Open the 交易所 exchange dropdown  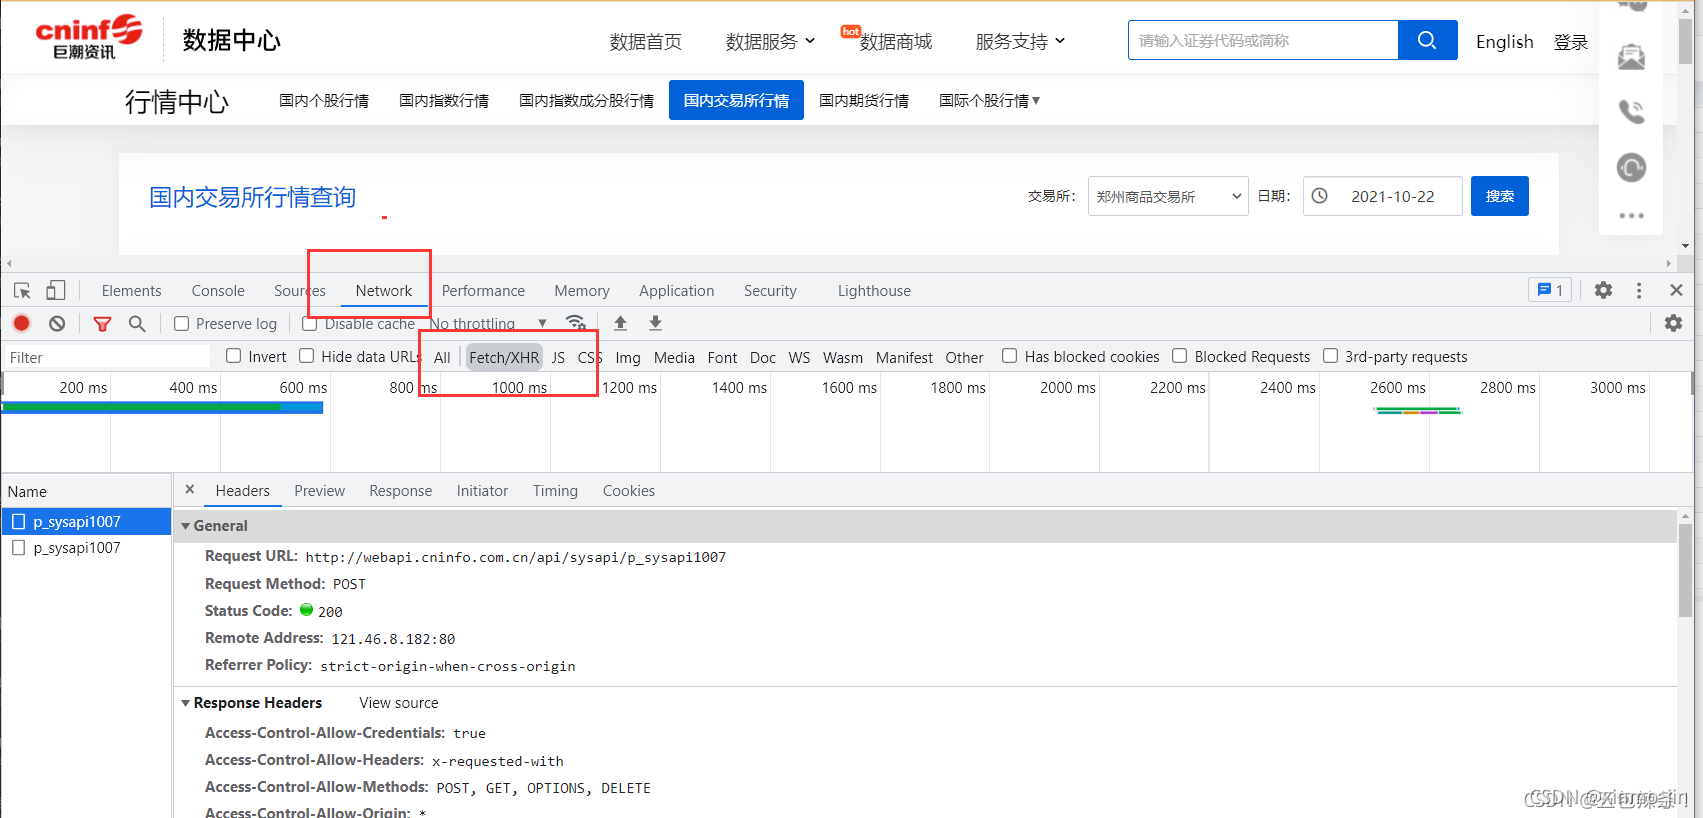tap(1168, 196)
